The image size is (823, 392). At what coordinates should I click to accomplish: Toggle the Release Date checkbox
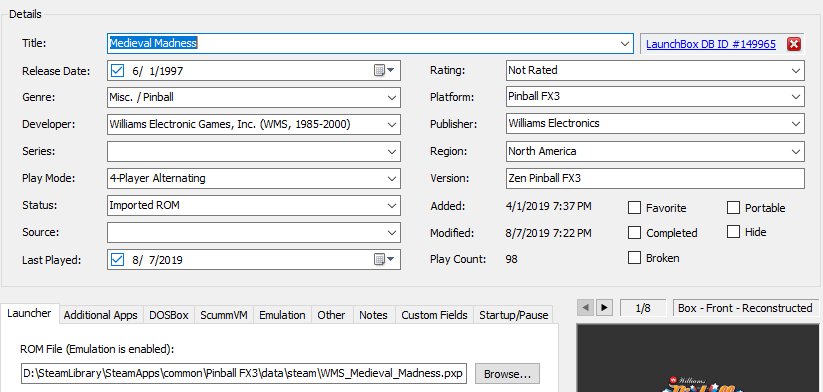pyautogui.click(x=118, y=70)
